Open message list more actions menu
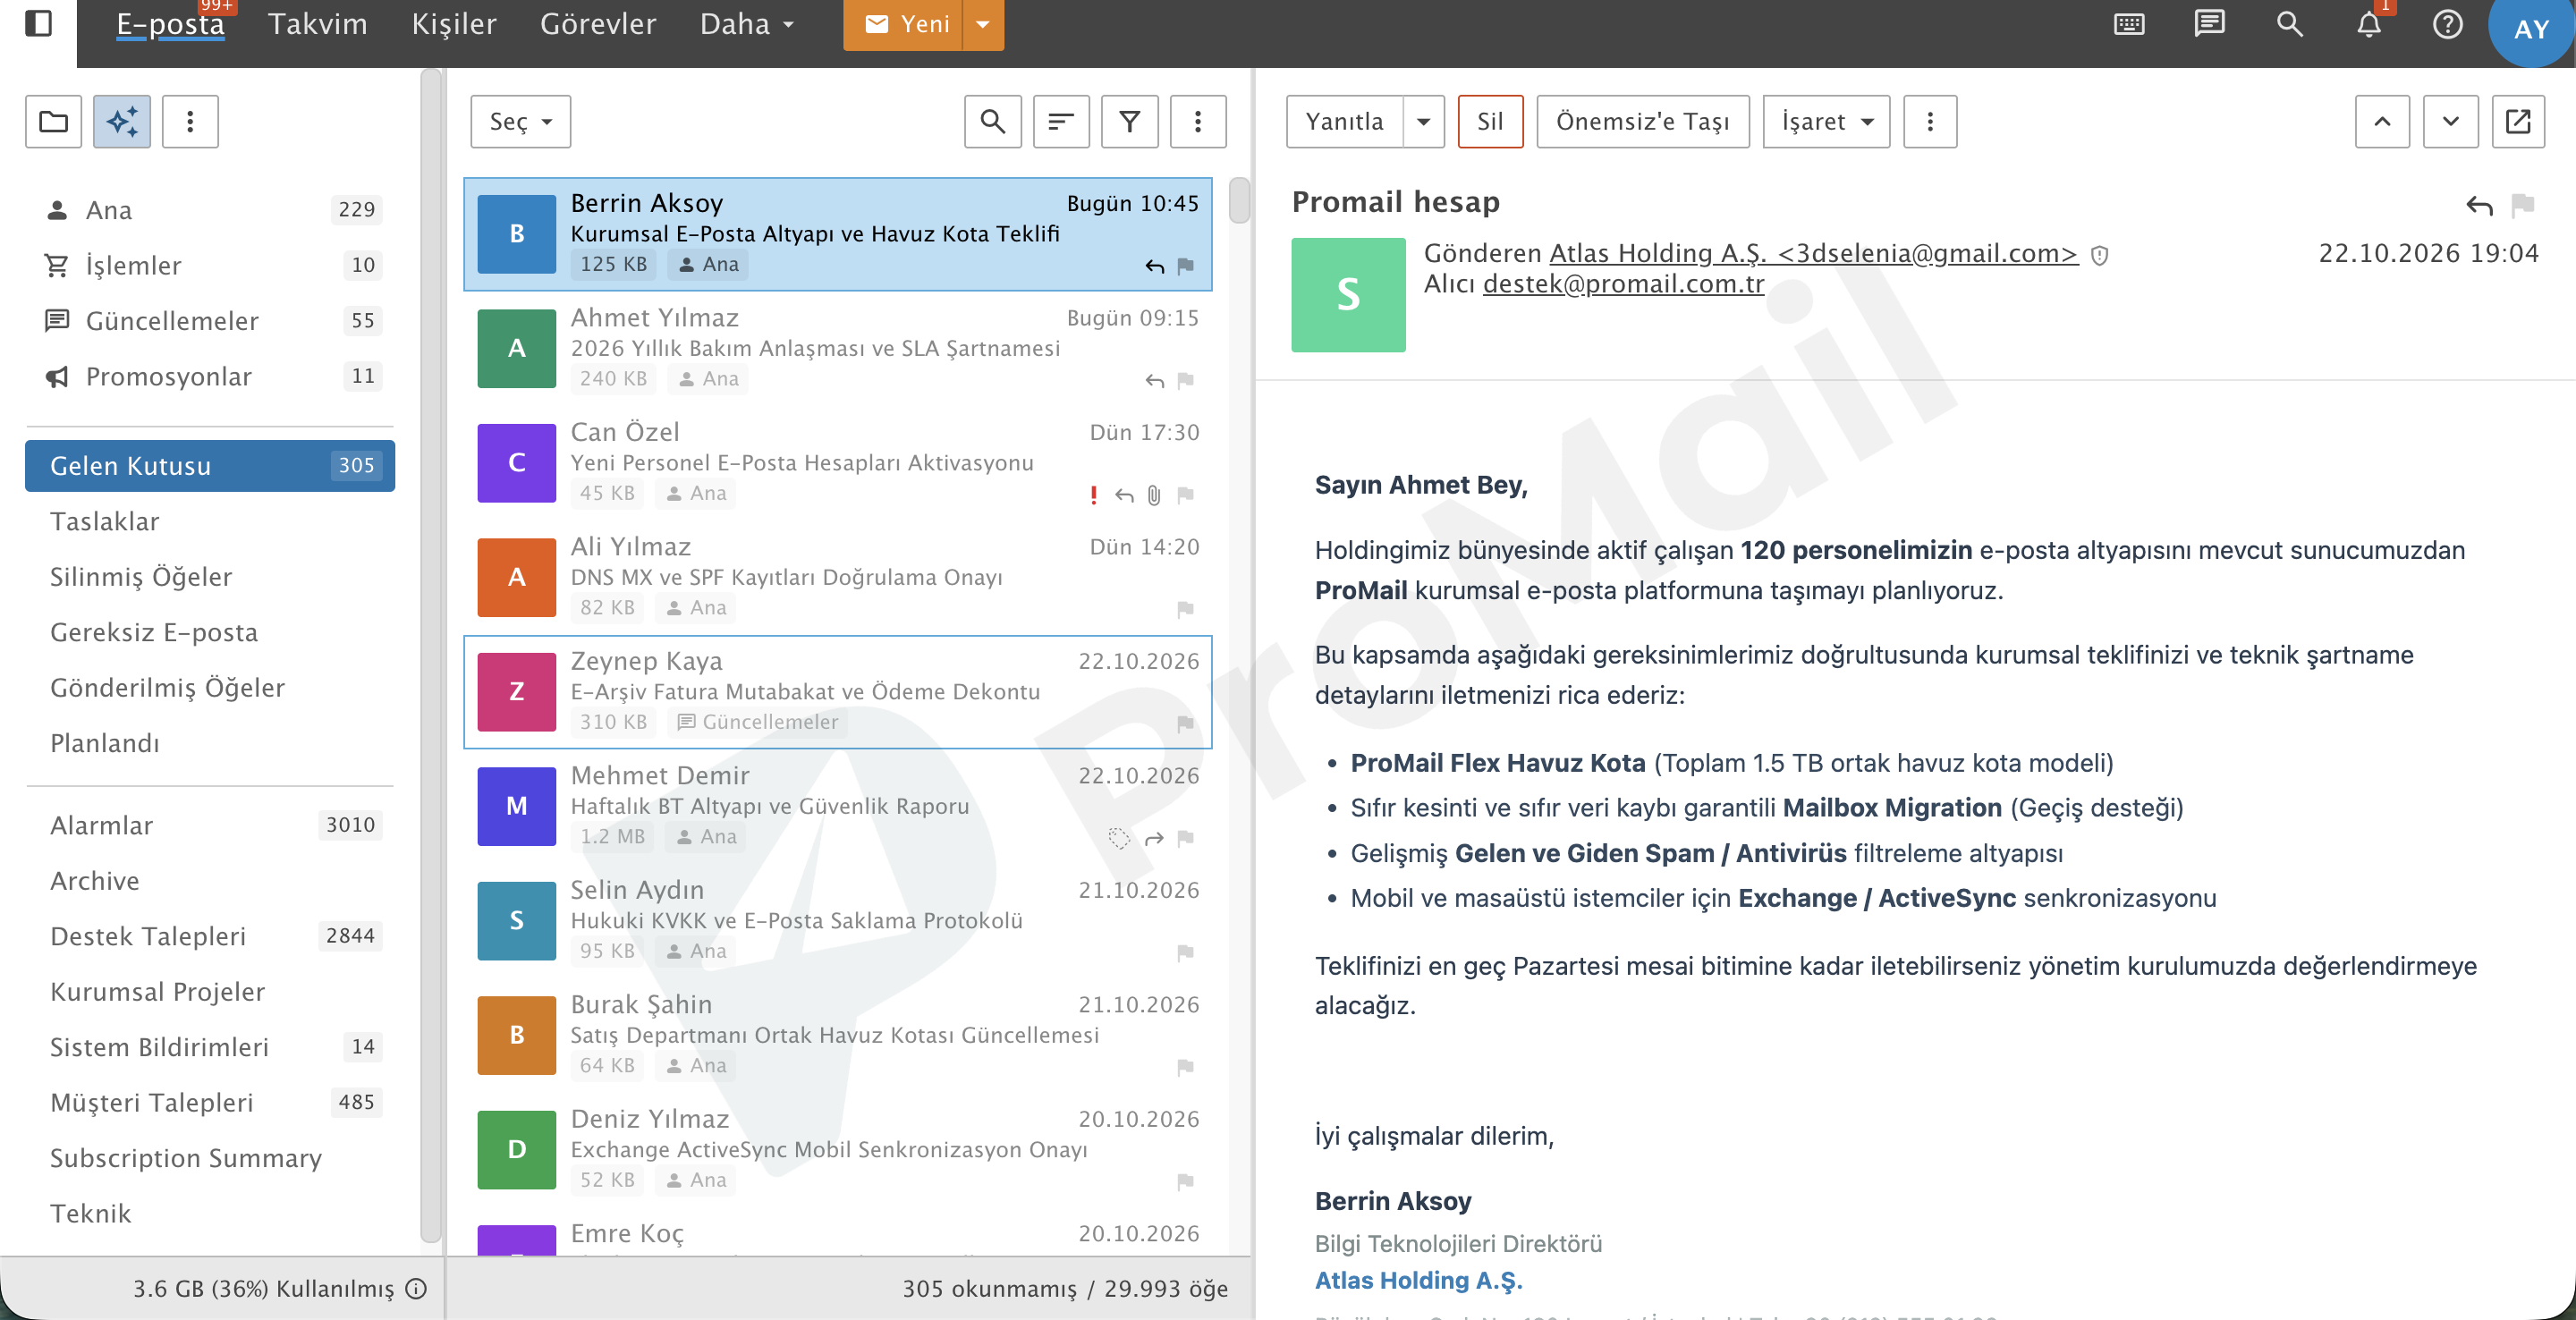The width and height of the screenshot is (2576, 1320). pos(1198,121)
